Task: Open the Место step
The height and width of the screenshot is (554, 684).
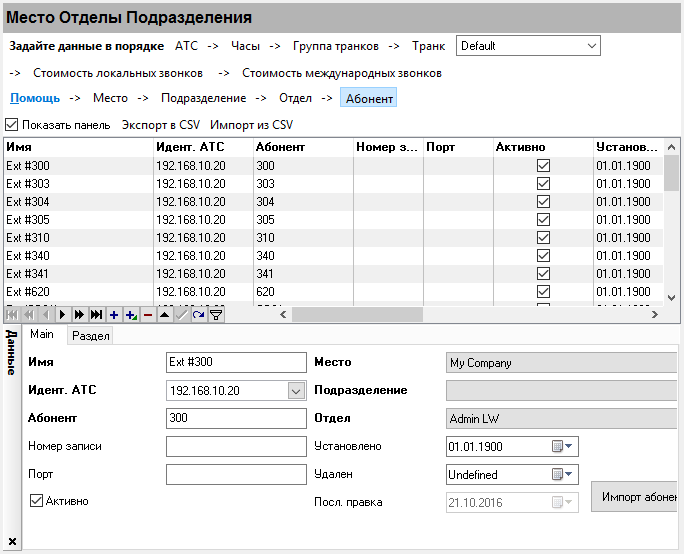Action: click(x=110, y=98)
